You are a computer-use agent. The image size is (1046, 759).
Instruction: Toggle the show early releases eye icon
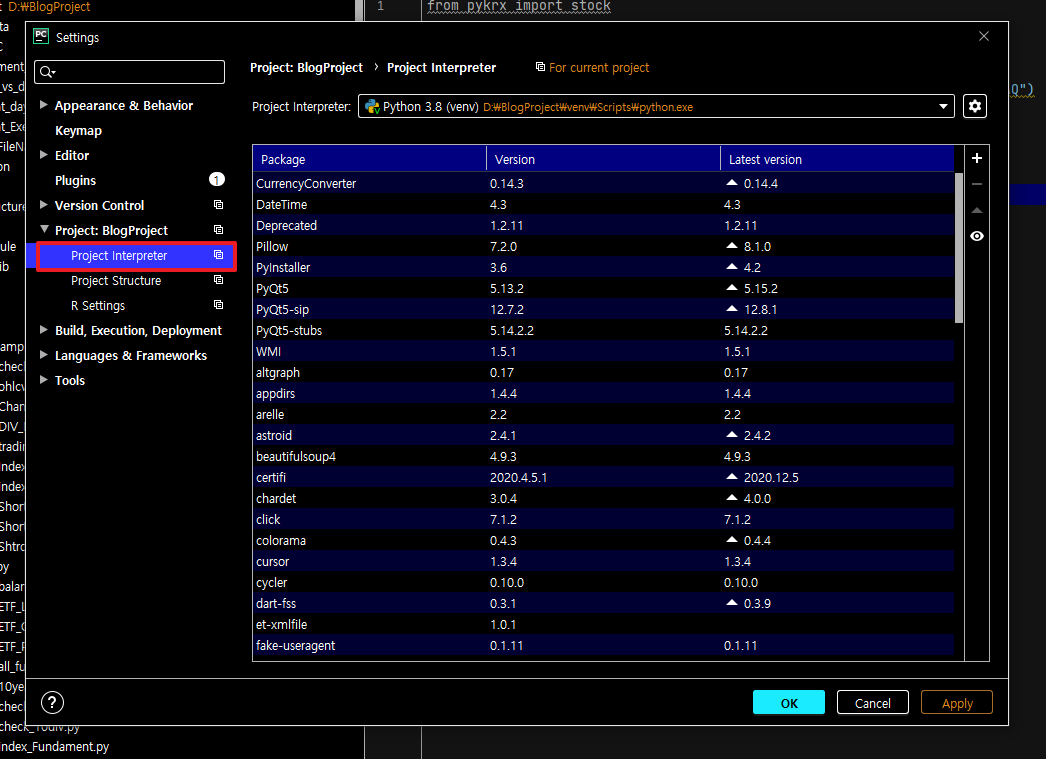tap(977, 236)
